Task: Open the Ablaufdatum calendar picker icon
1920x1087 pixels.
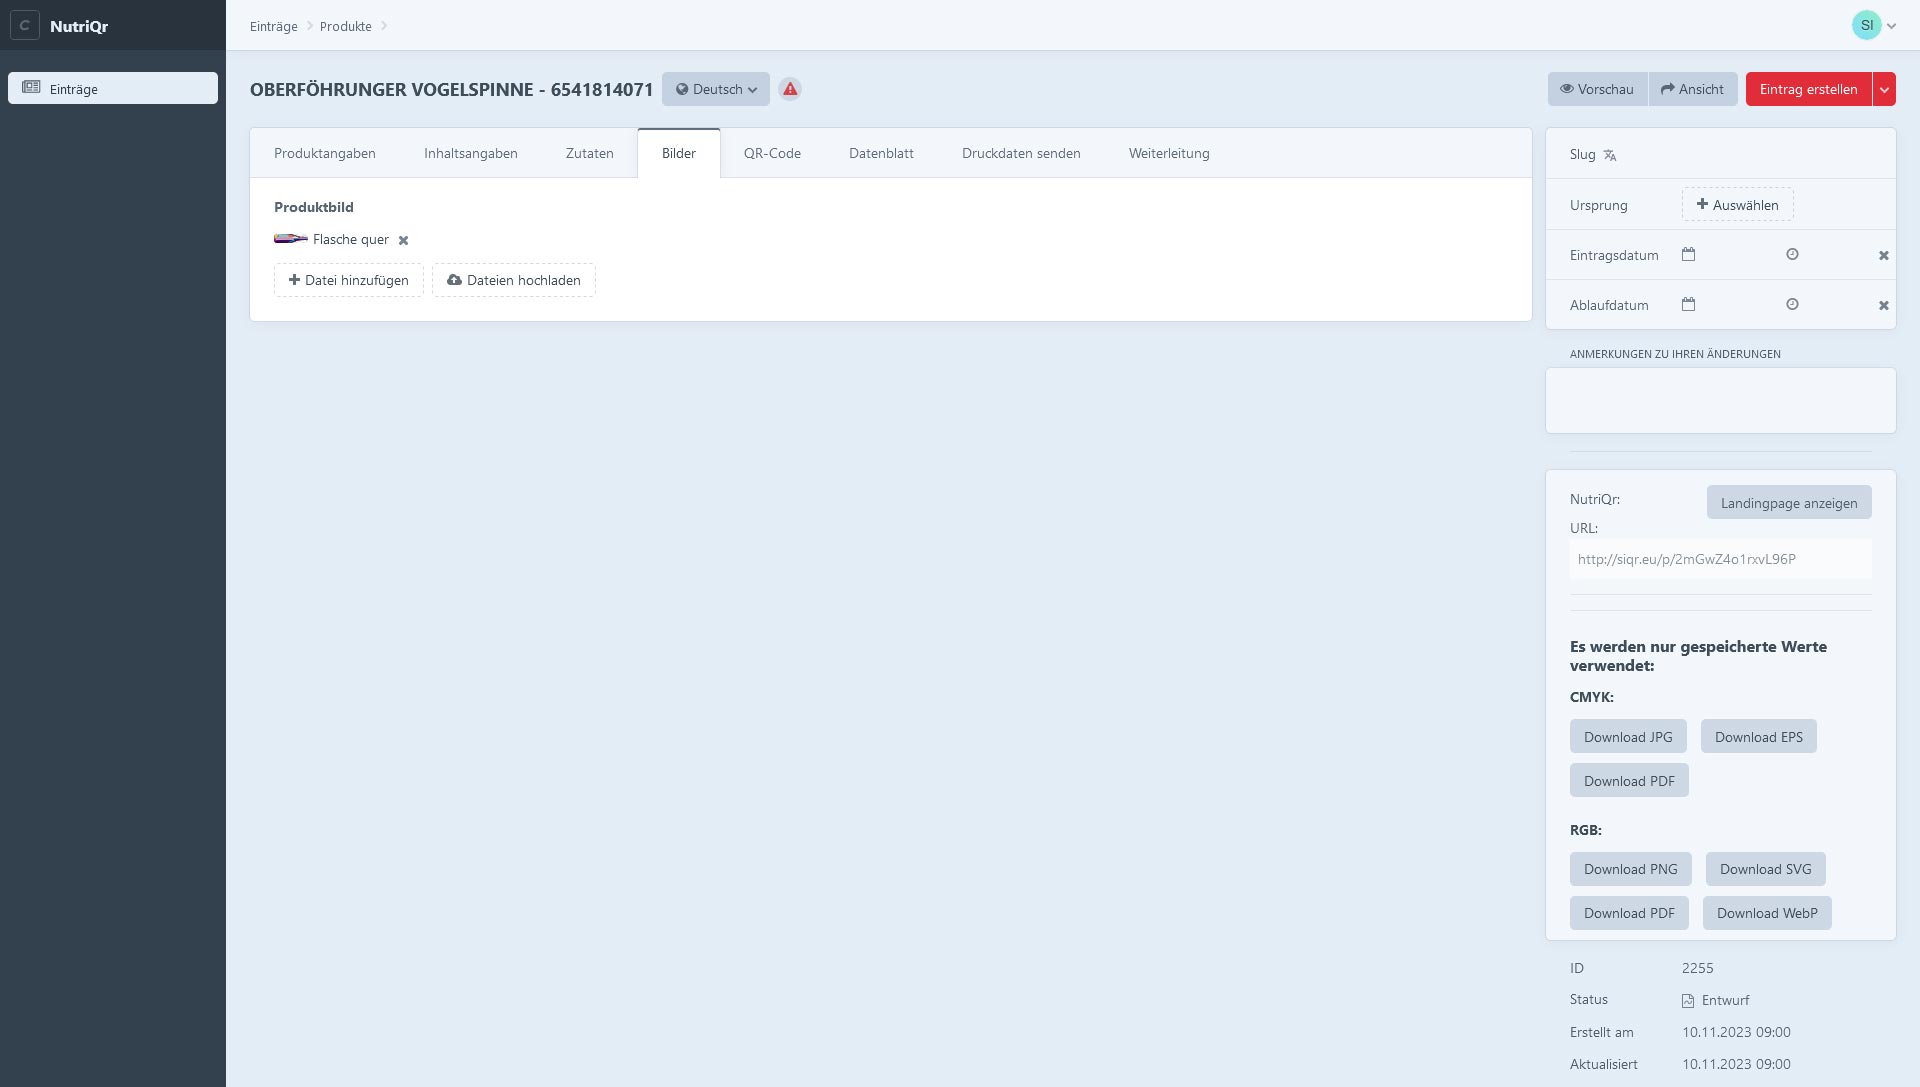Action: pos(1688,304)
